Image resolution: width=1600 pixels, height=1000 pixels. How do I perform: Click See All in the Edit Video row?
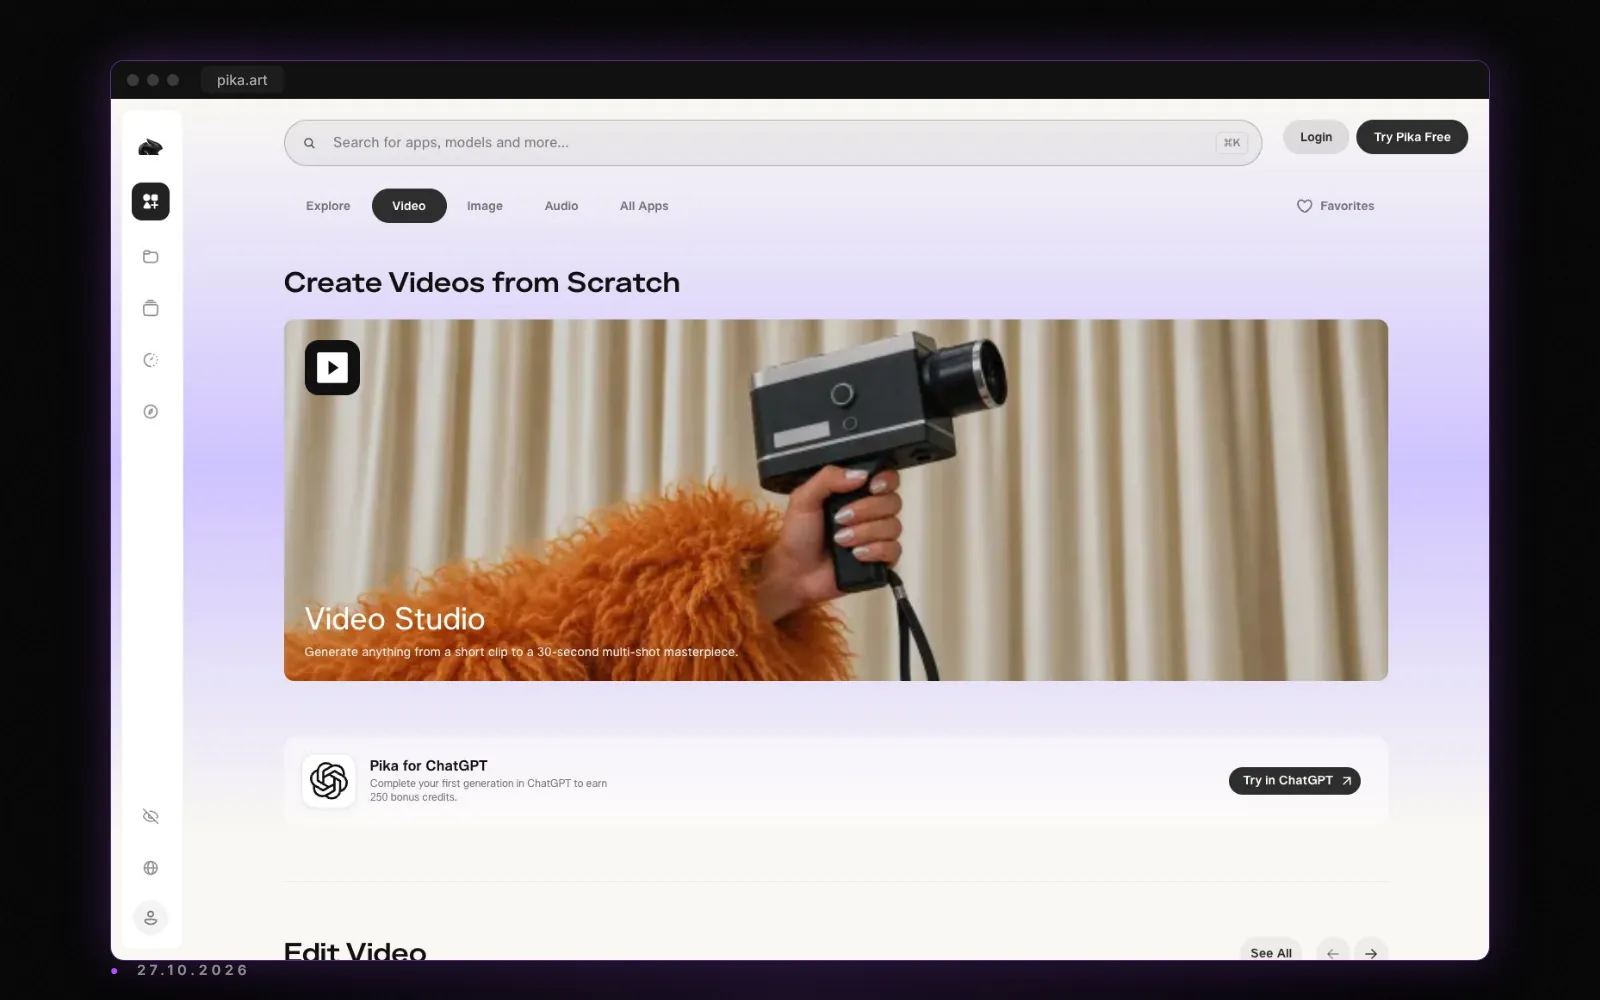coord(1271,953)
